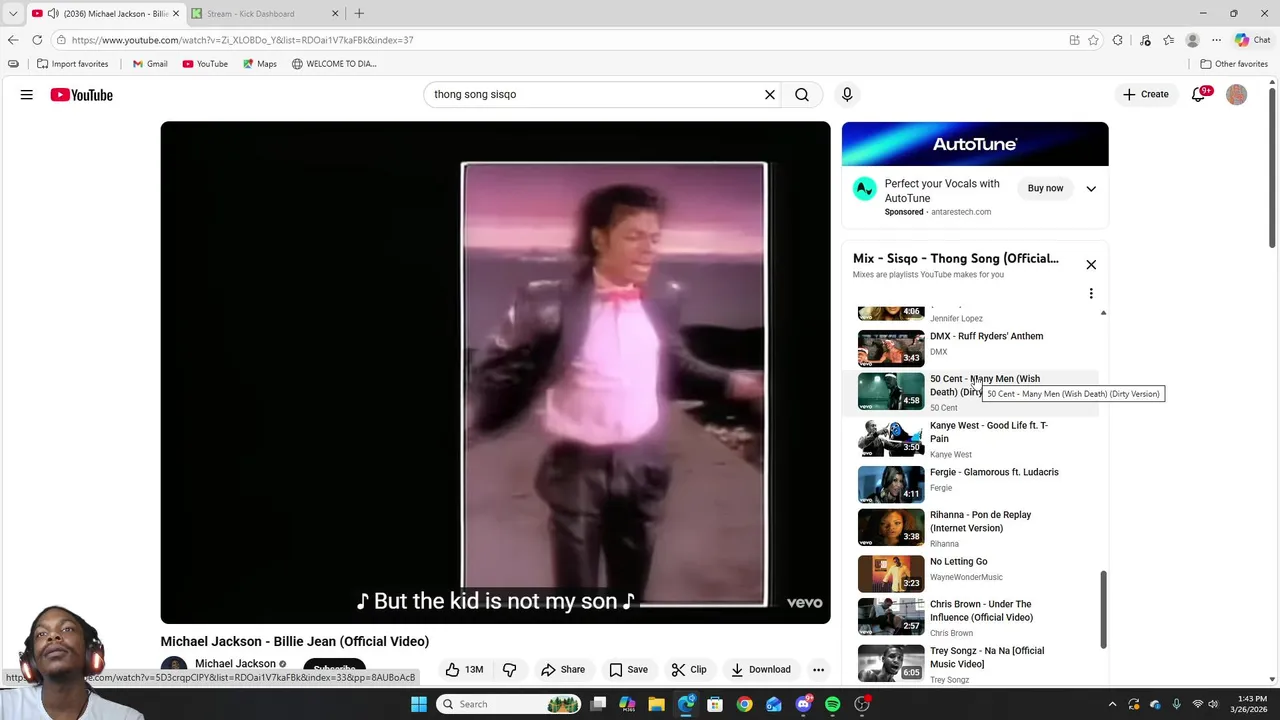Open the Gmail bookmark
1280x720 pixels.
150,64
